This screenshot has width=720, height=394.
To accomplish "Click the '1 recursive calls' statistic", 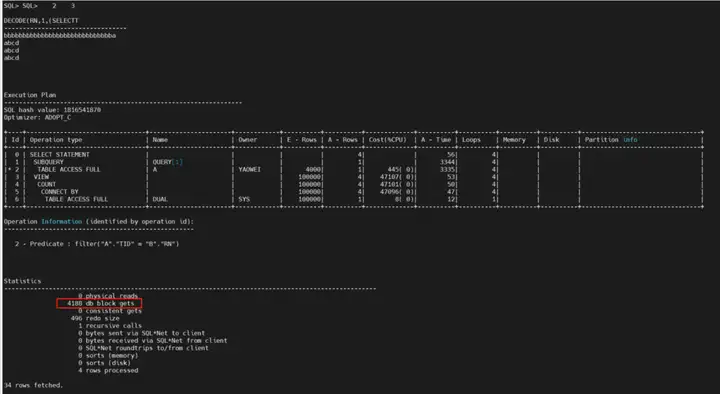I will (x=110, y=326).
